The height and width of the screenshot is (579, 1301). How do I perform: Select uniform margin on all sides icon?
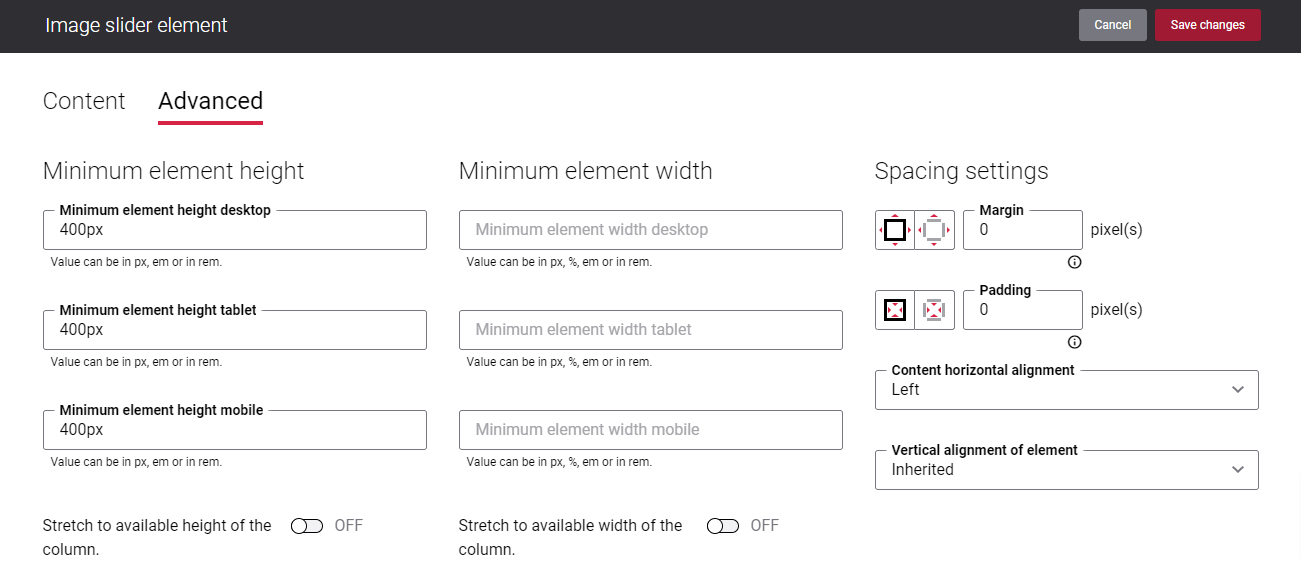click(895, 230)
